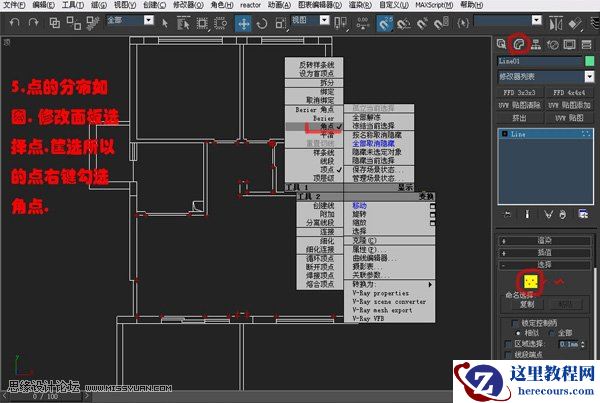This screenshot has width=600, height=403.
Task: Pick the Rectangular Selection Region icon
Action: pos(202,23)
